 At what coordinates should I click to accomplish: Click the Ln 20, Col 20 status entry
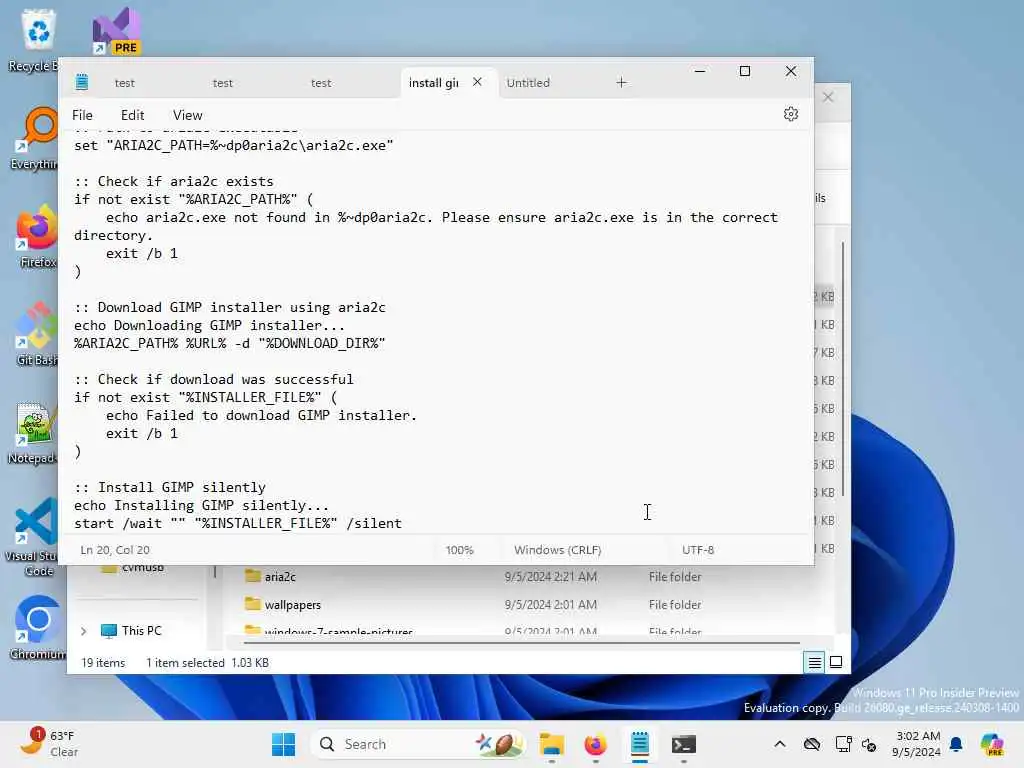[115, 550]
